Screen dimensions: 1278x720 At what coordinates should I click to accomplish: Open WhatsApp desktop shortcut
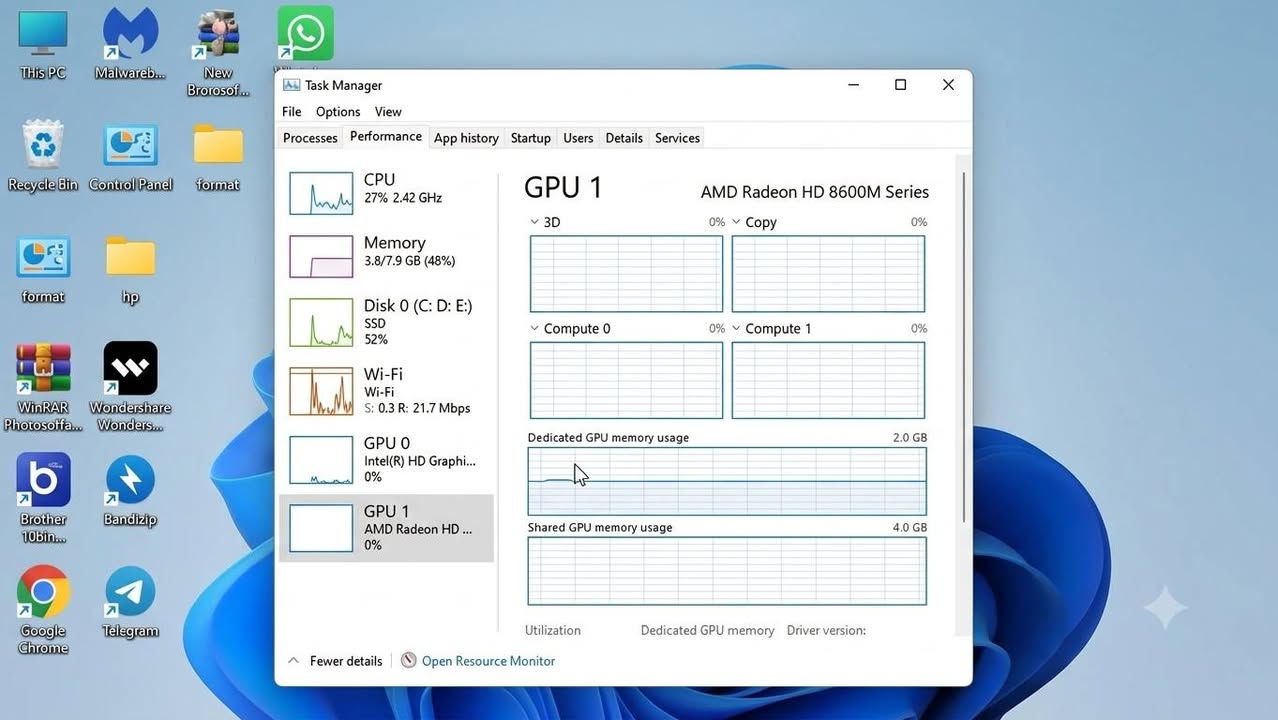[x=305, y=34]
